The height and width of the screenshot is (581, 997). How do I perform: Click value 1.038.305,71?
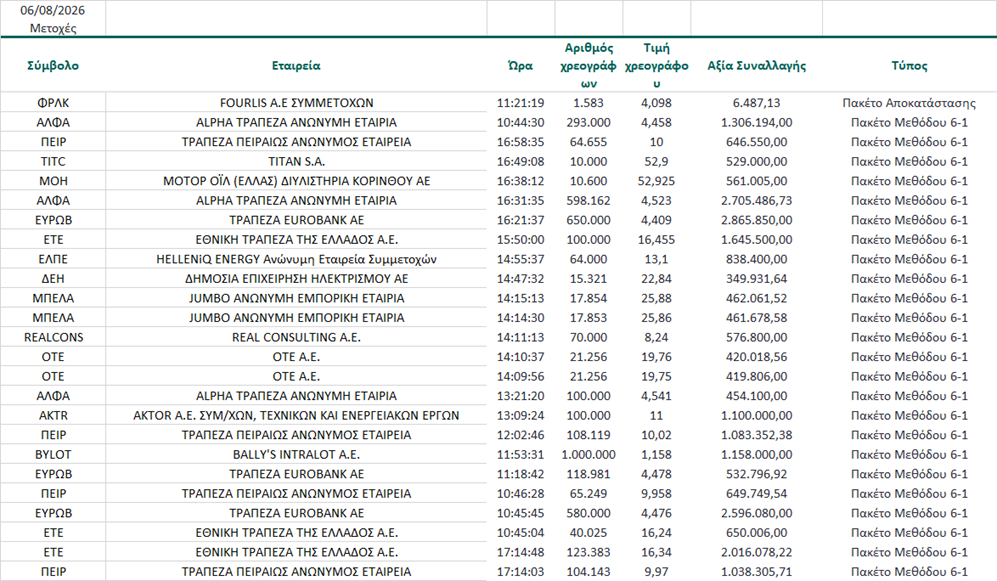point(757,571)
